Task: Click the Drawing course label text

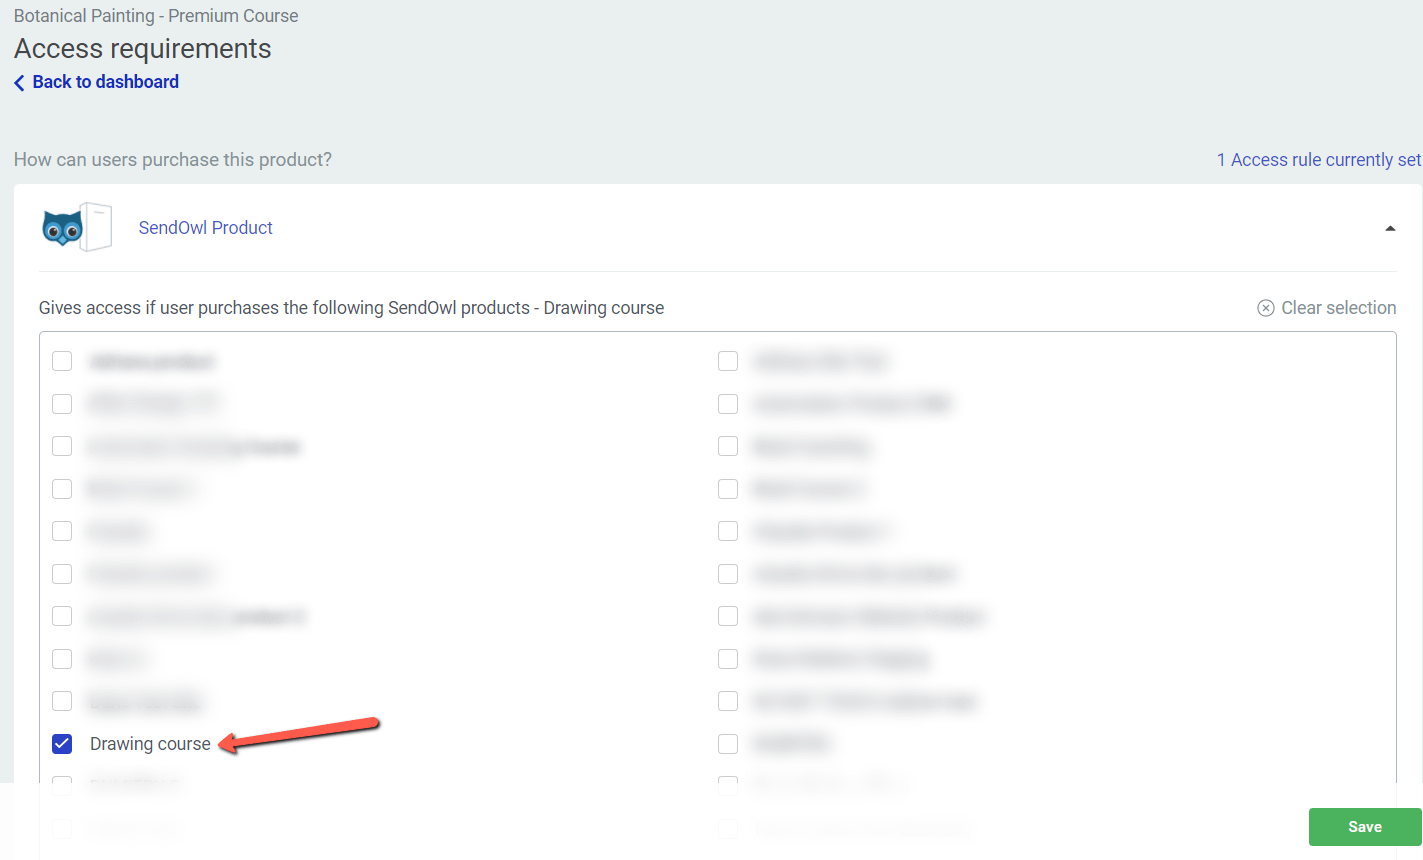Action: [150, 744]
